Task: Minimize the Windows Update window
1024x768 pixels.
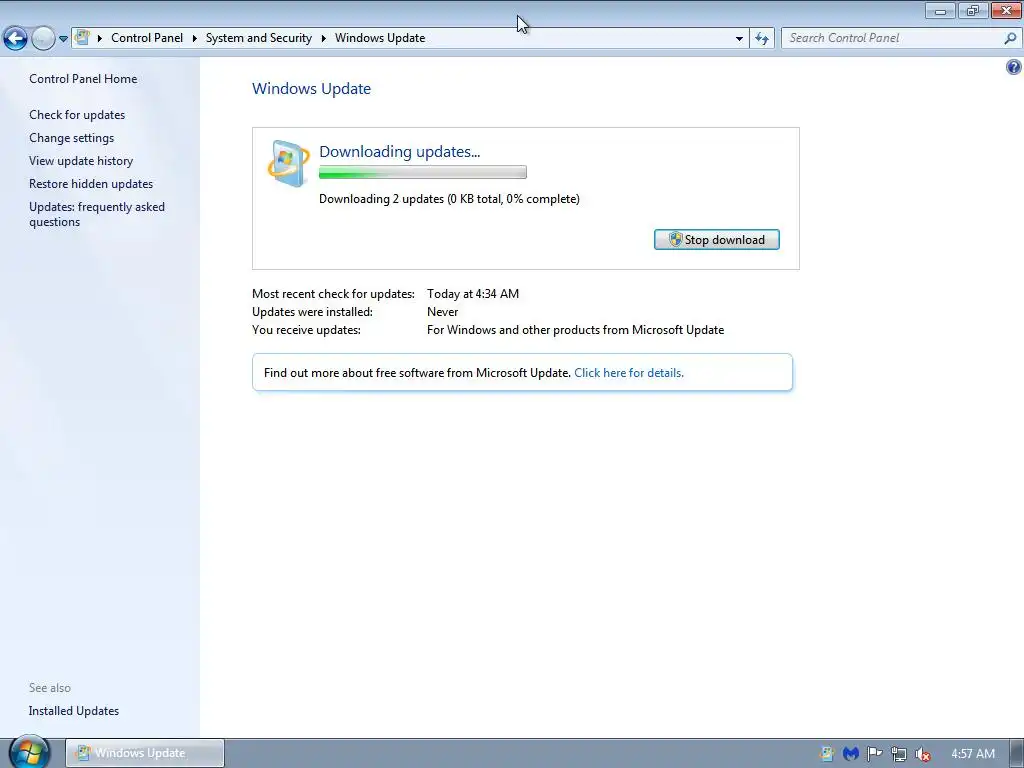Action: [940, 10]
